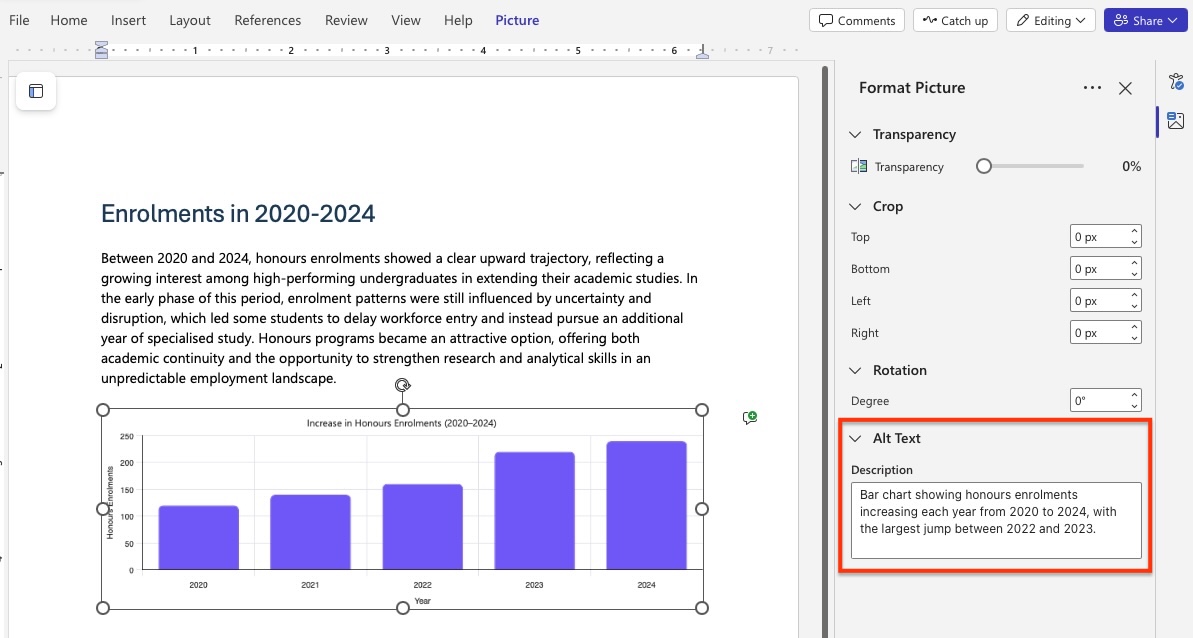Click the right indent marker on ruler
Image resolution: width=1193 pixels, height=638 pixels.
point(702,52)
